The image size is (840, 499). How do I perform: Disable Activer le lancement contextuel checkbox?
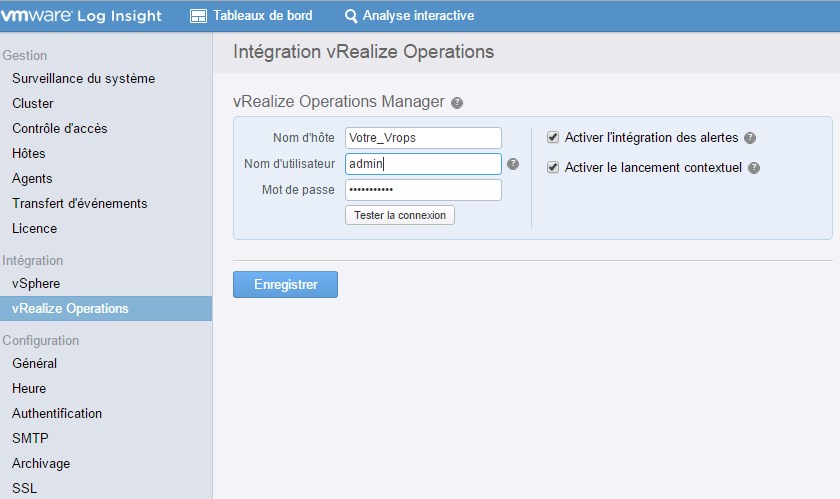[x=553, y=167]
